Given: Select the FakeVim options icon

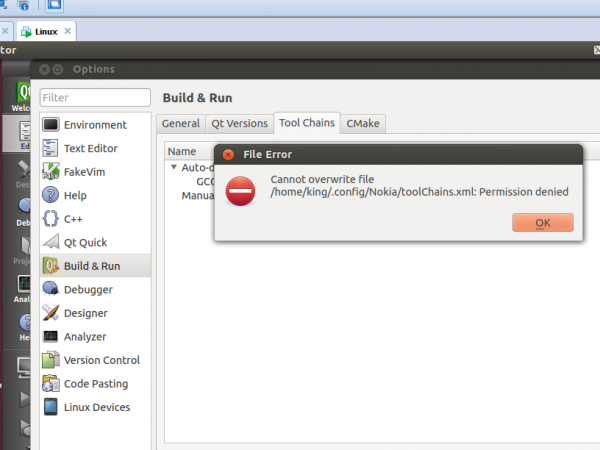Looking at the screenshot, I should (51, 172).
